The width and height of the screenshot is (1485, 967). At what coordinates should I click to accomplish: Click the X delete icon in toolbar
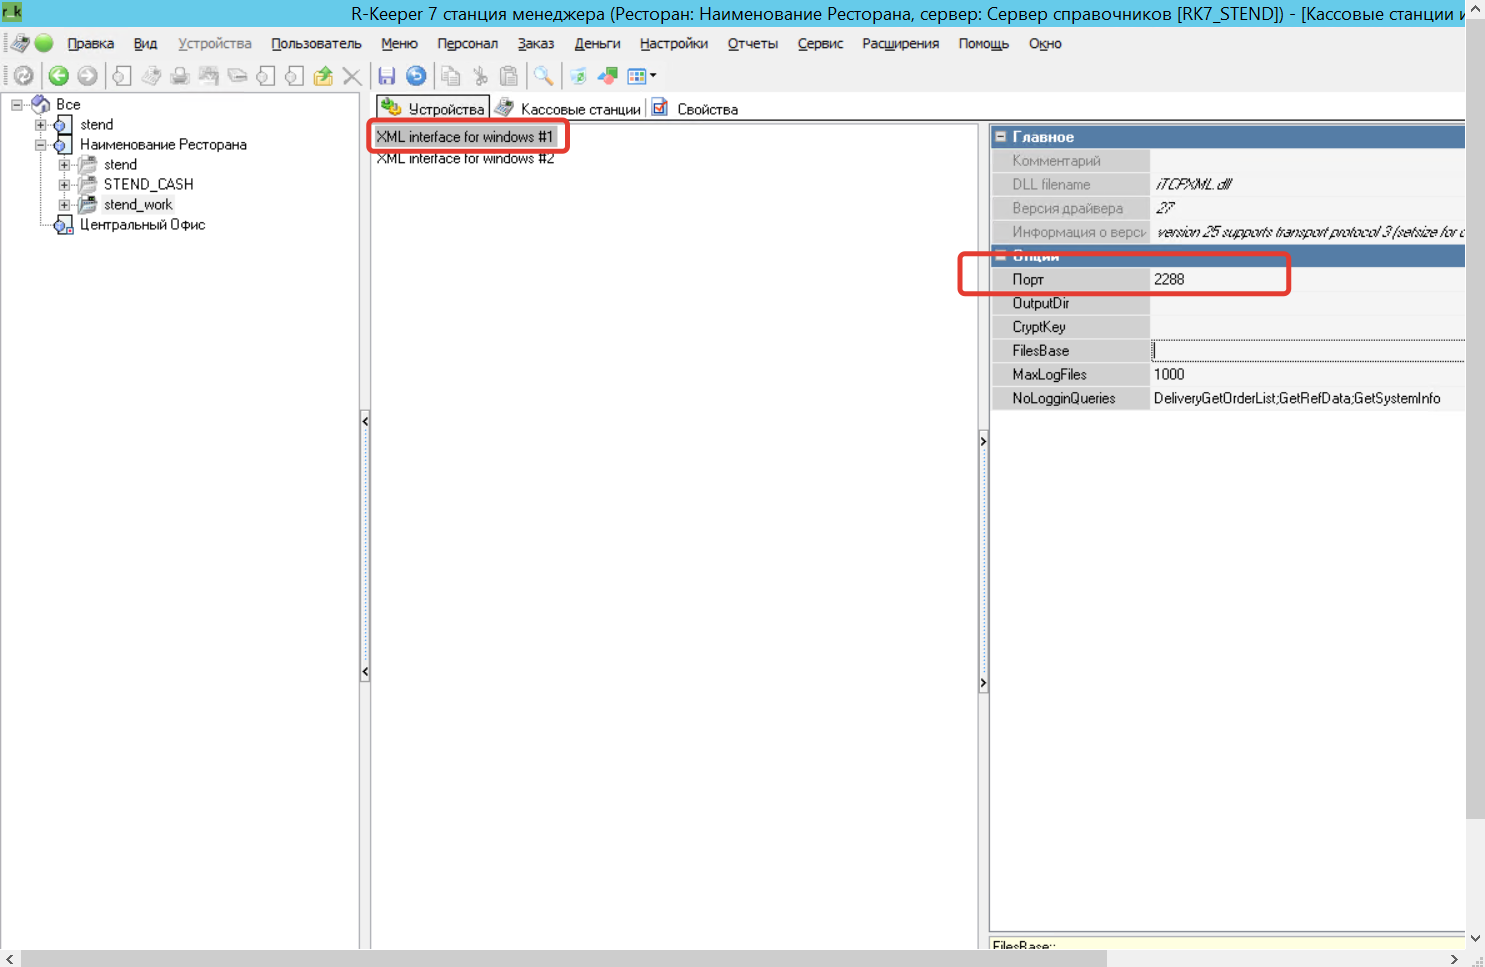(x=352, y=76)
